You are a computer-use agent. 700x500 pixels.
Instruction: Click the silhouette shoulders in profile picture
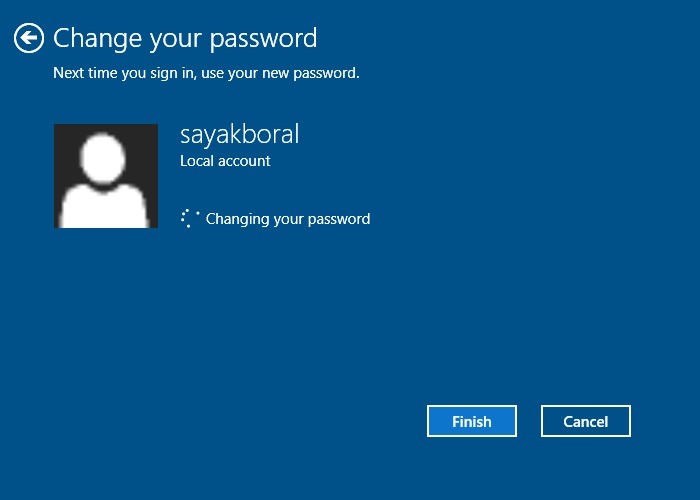tap(104, 207)
